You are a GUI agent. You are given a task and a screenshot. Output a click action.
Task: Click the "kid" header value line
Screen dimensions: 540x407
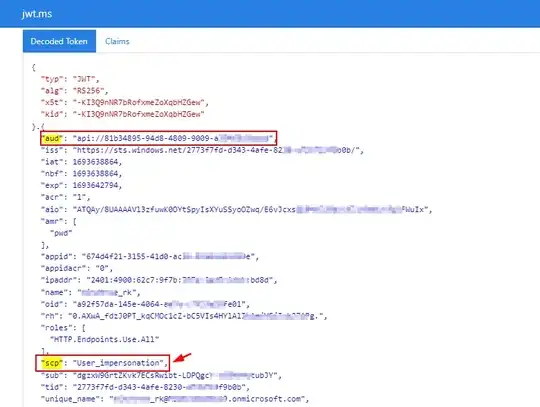[x=123, y=114]
